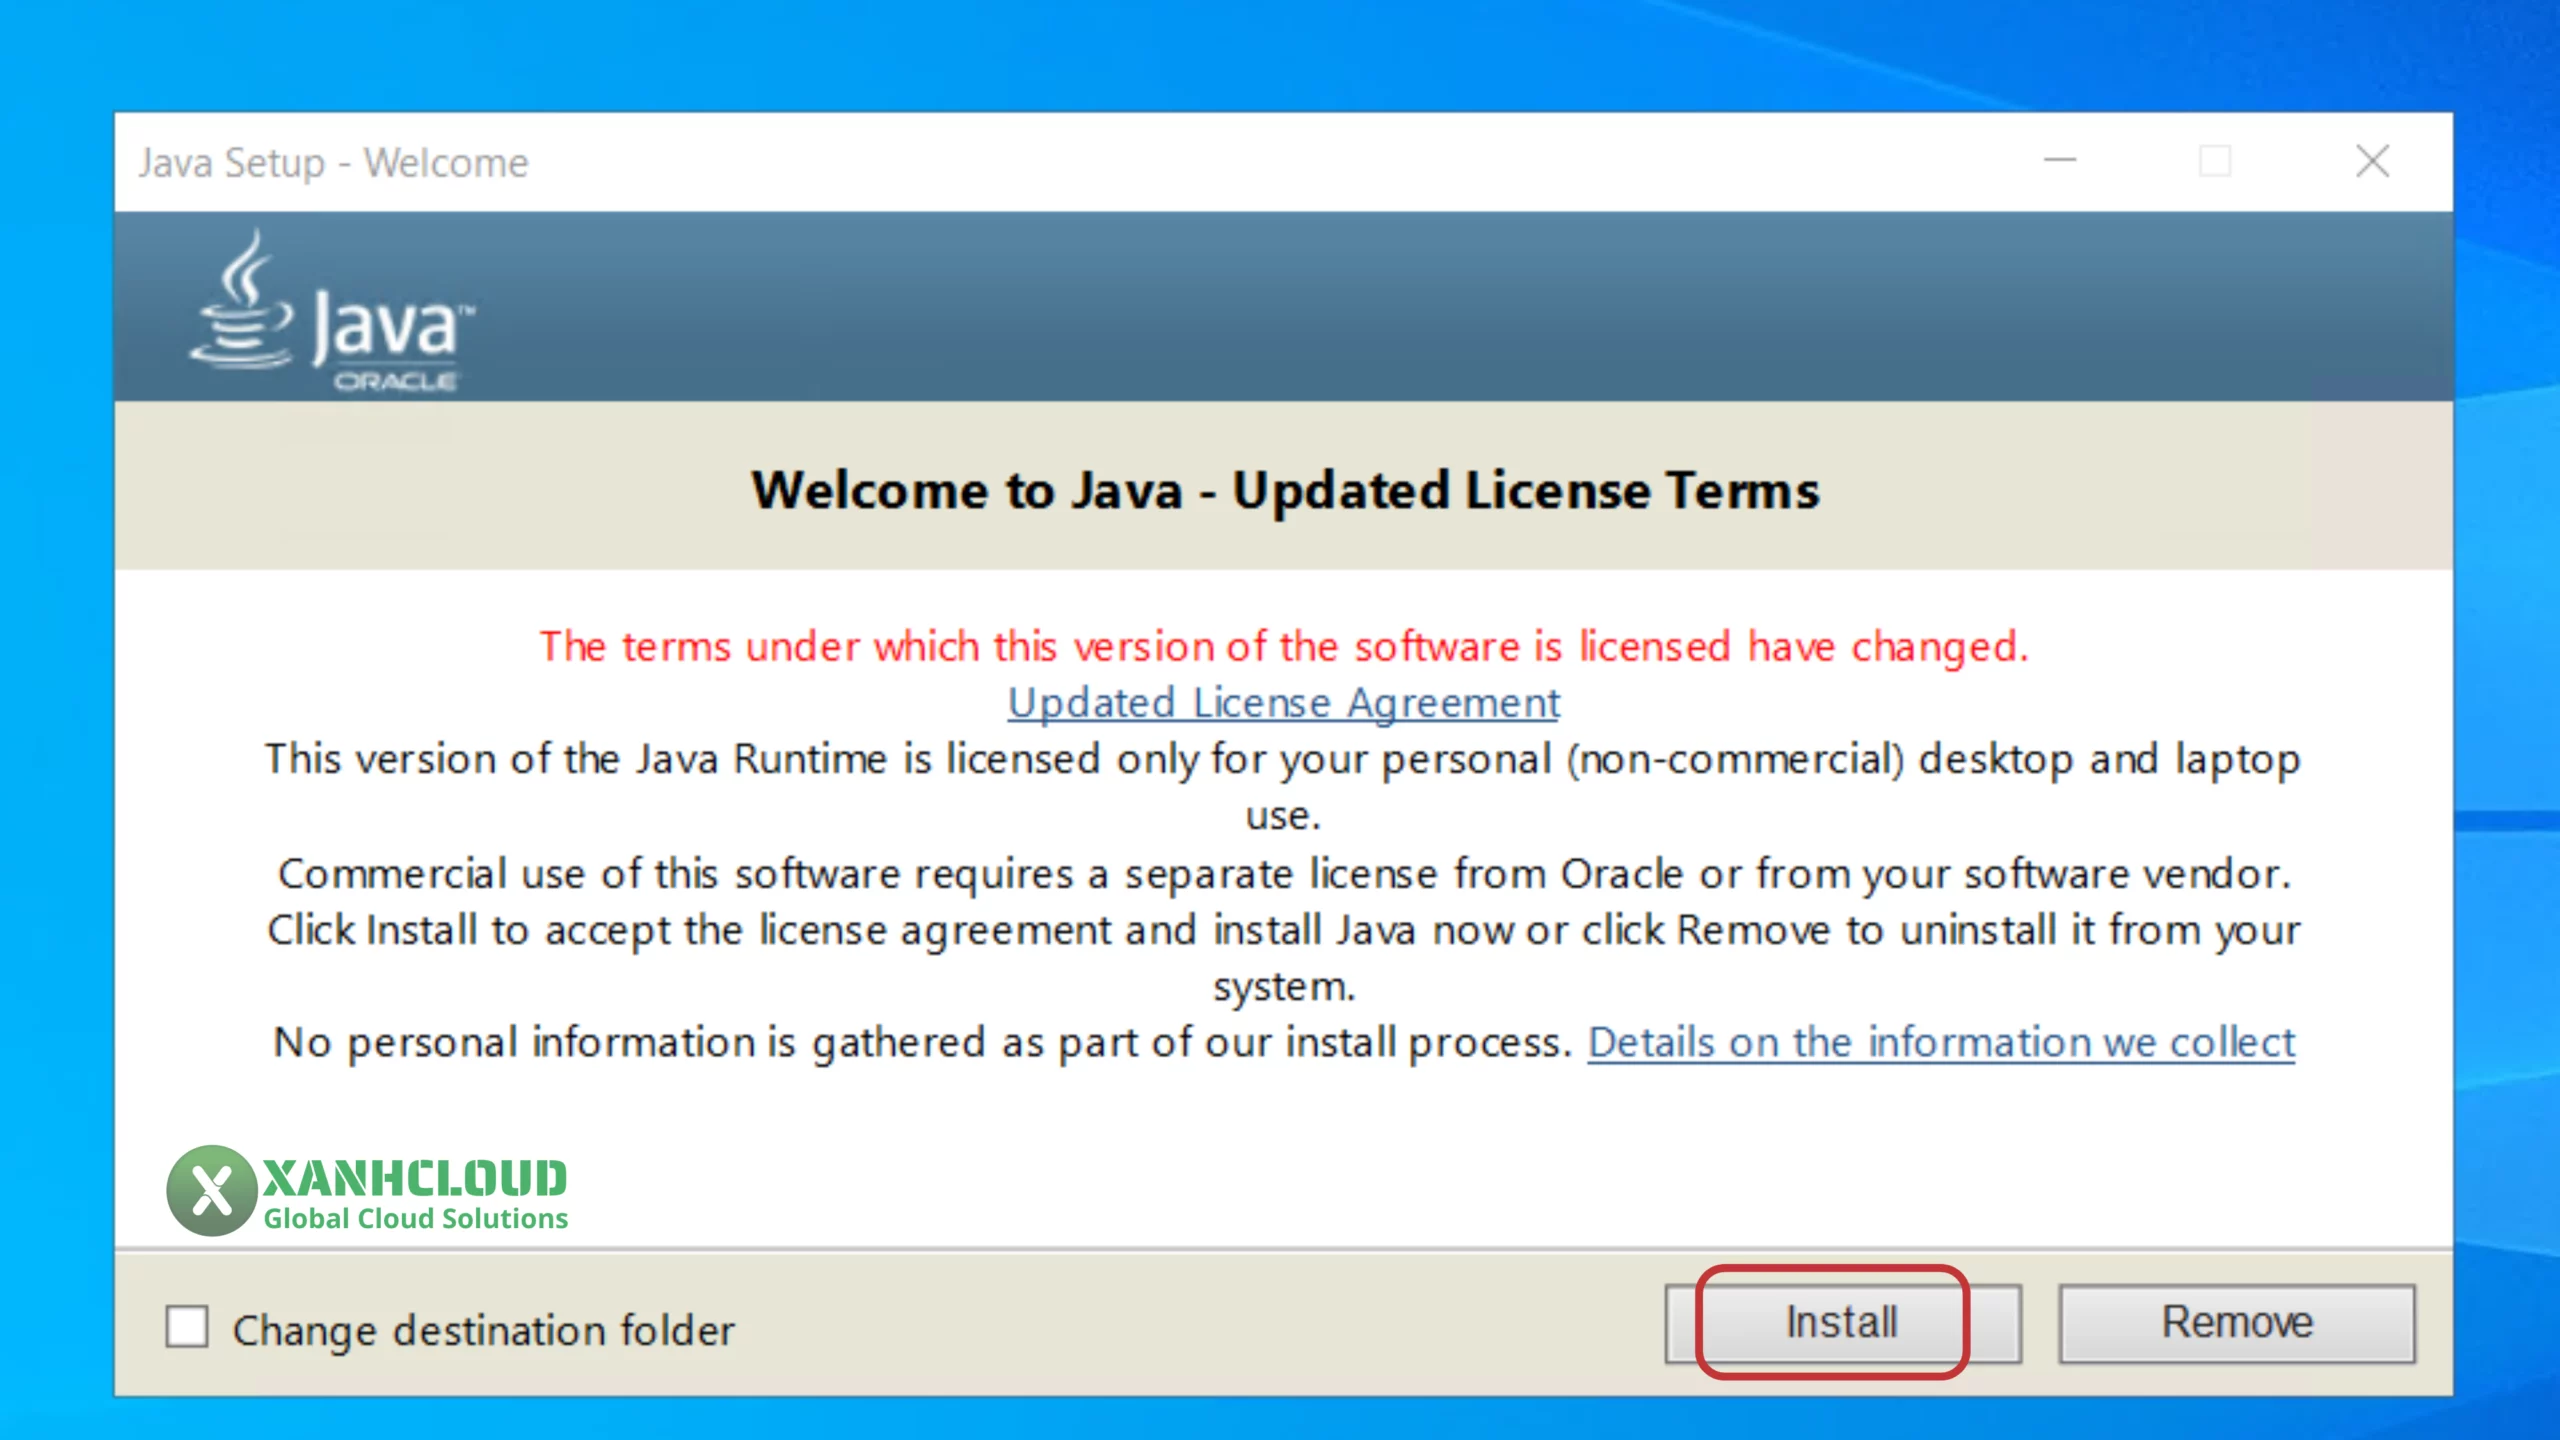
Task: Click the Oracle wordmark under the Java logo
Action: (396, 380)
